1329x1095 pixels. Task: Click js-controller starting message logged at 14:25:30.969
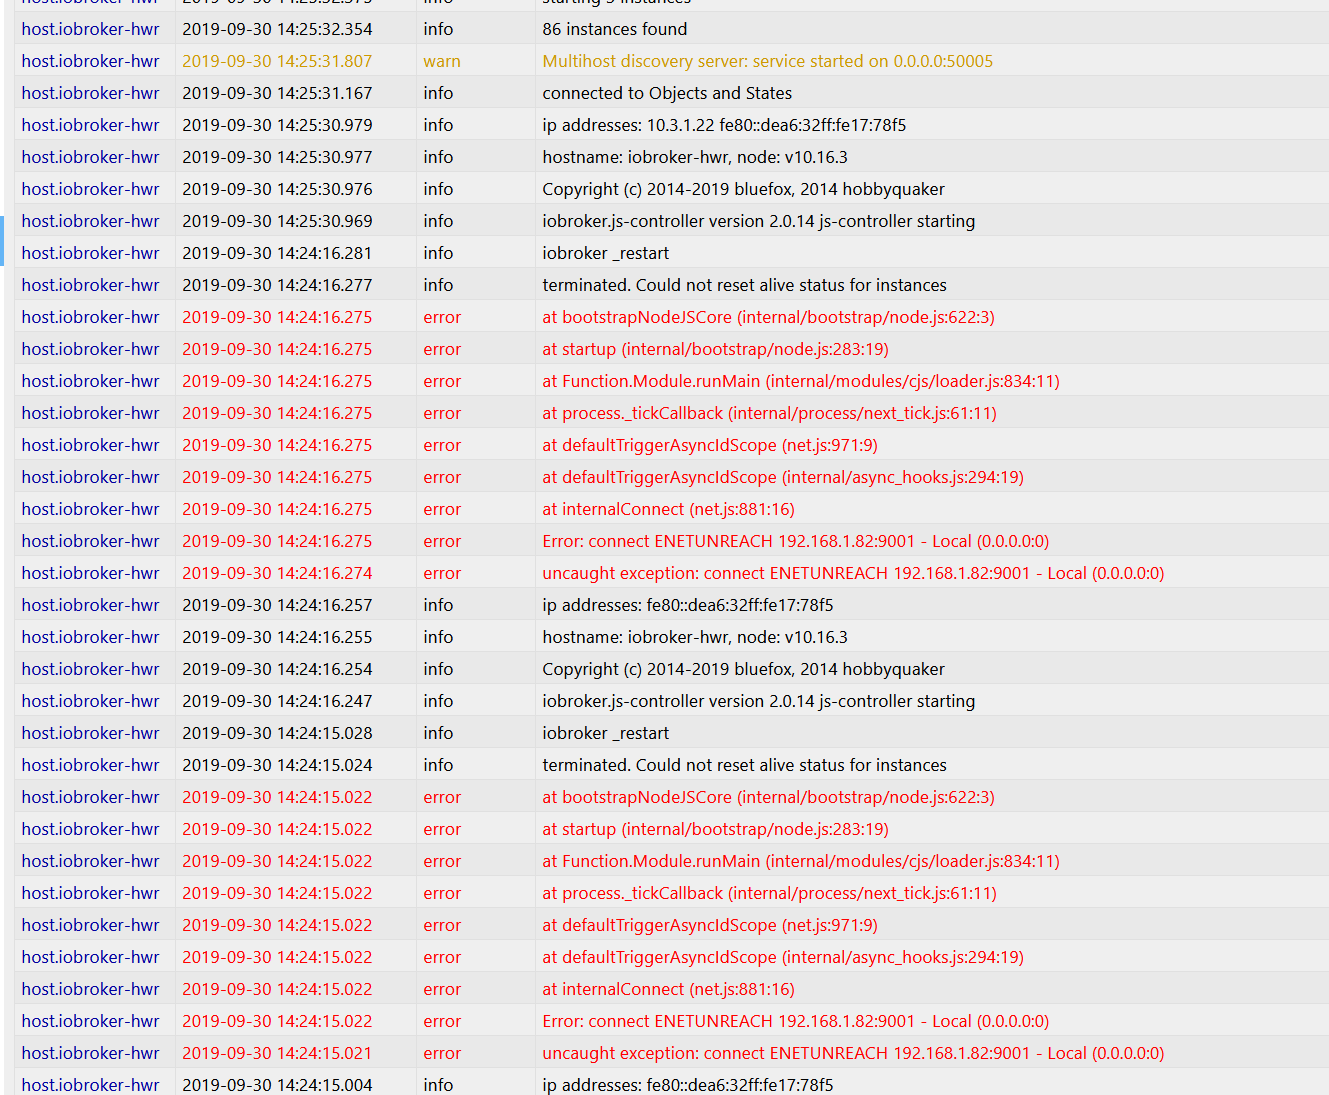pyautogui.click(x=758, y=221)
